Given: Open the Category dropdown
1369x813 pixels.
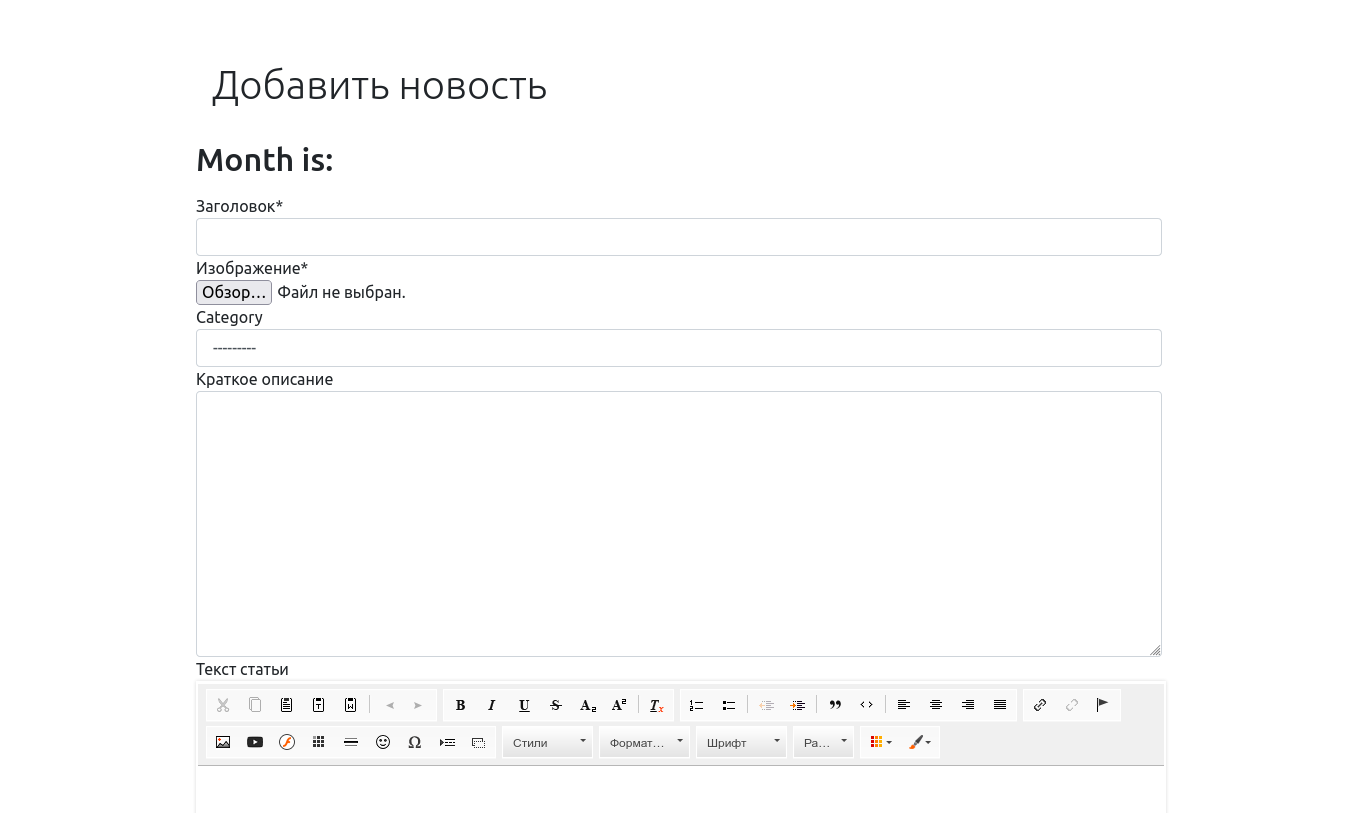Looking at the screenshot, I should 678,348.
